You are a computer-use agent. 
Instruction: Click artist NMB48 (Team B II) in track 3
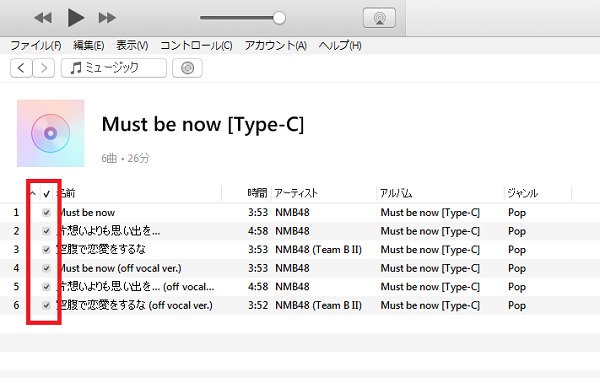318,249
